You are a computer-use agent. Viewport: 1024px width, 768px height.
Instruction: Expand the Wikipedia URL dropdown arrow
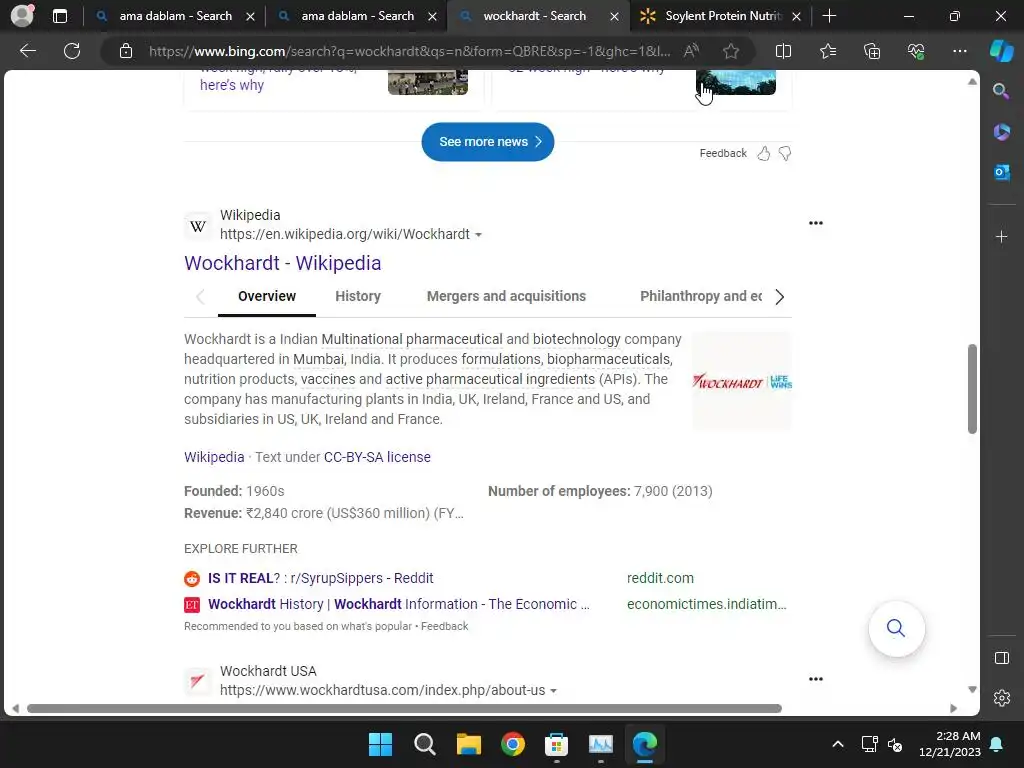479,234
